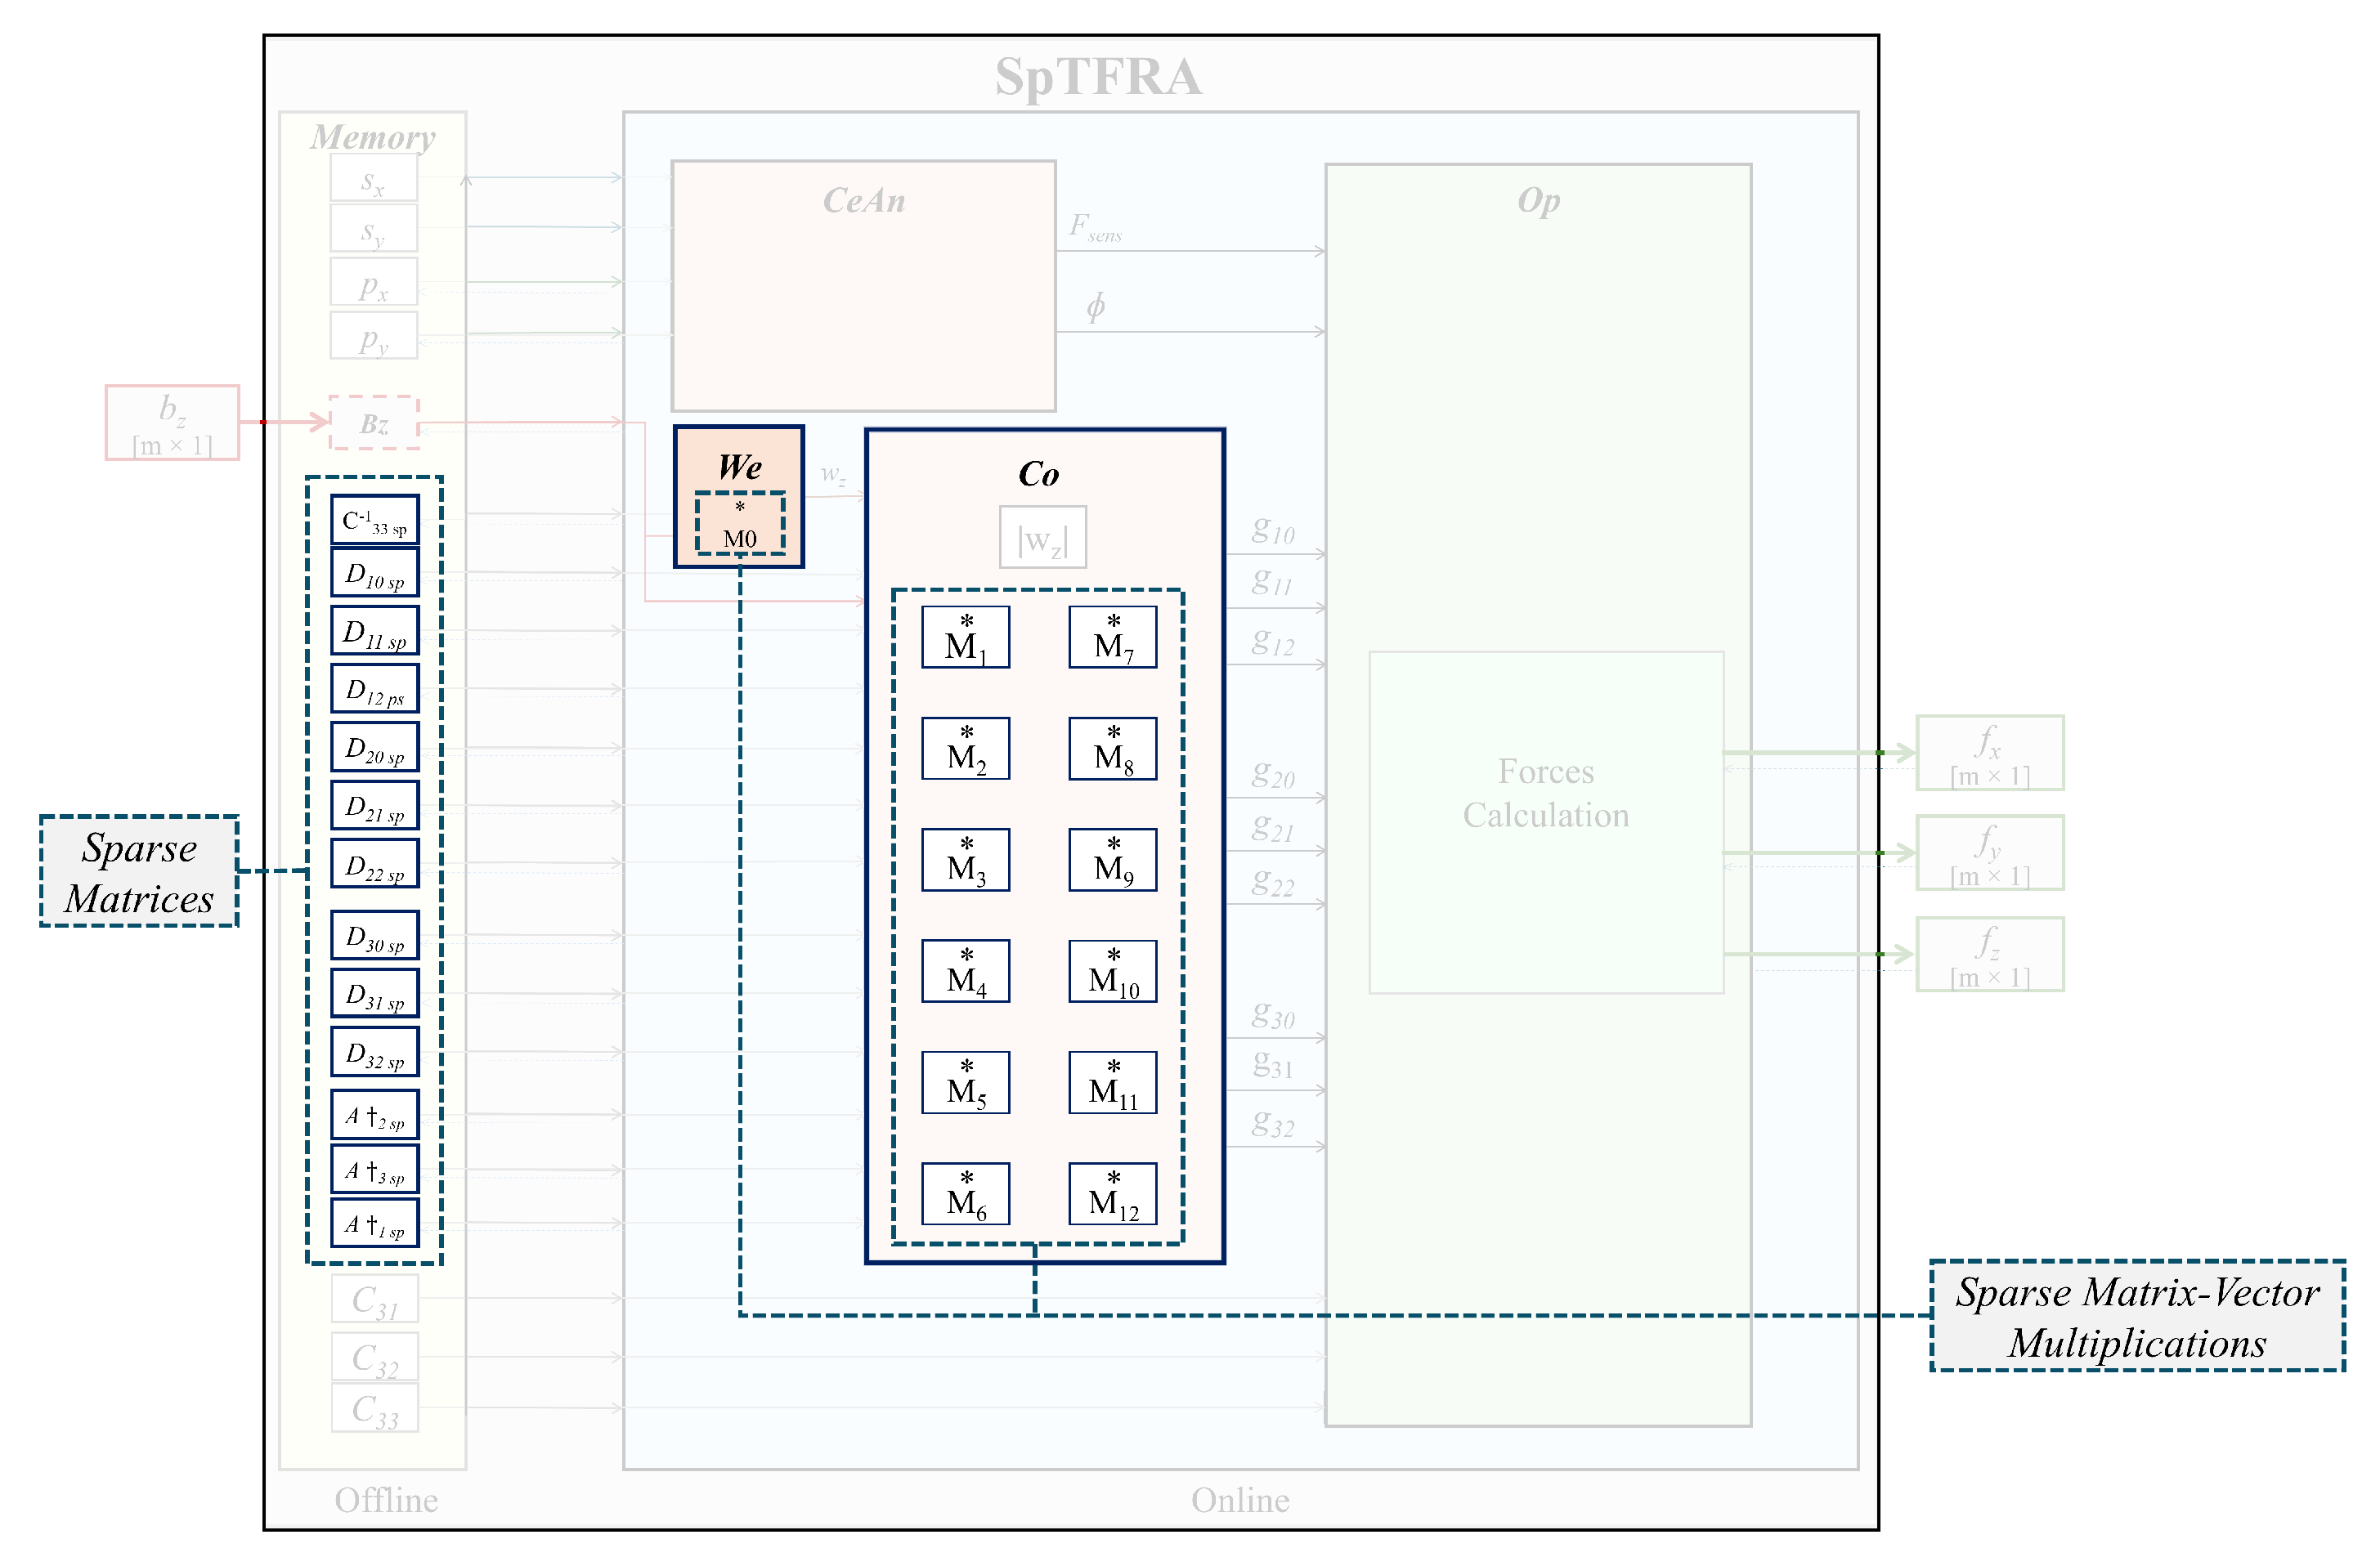Select the M0 block inside We
Screen dimensions: 2380x1566
[740, 524]
